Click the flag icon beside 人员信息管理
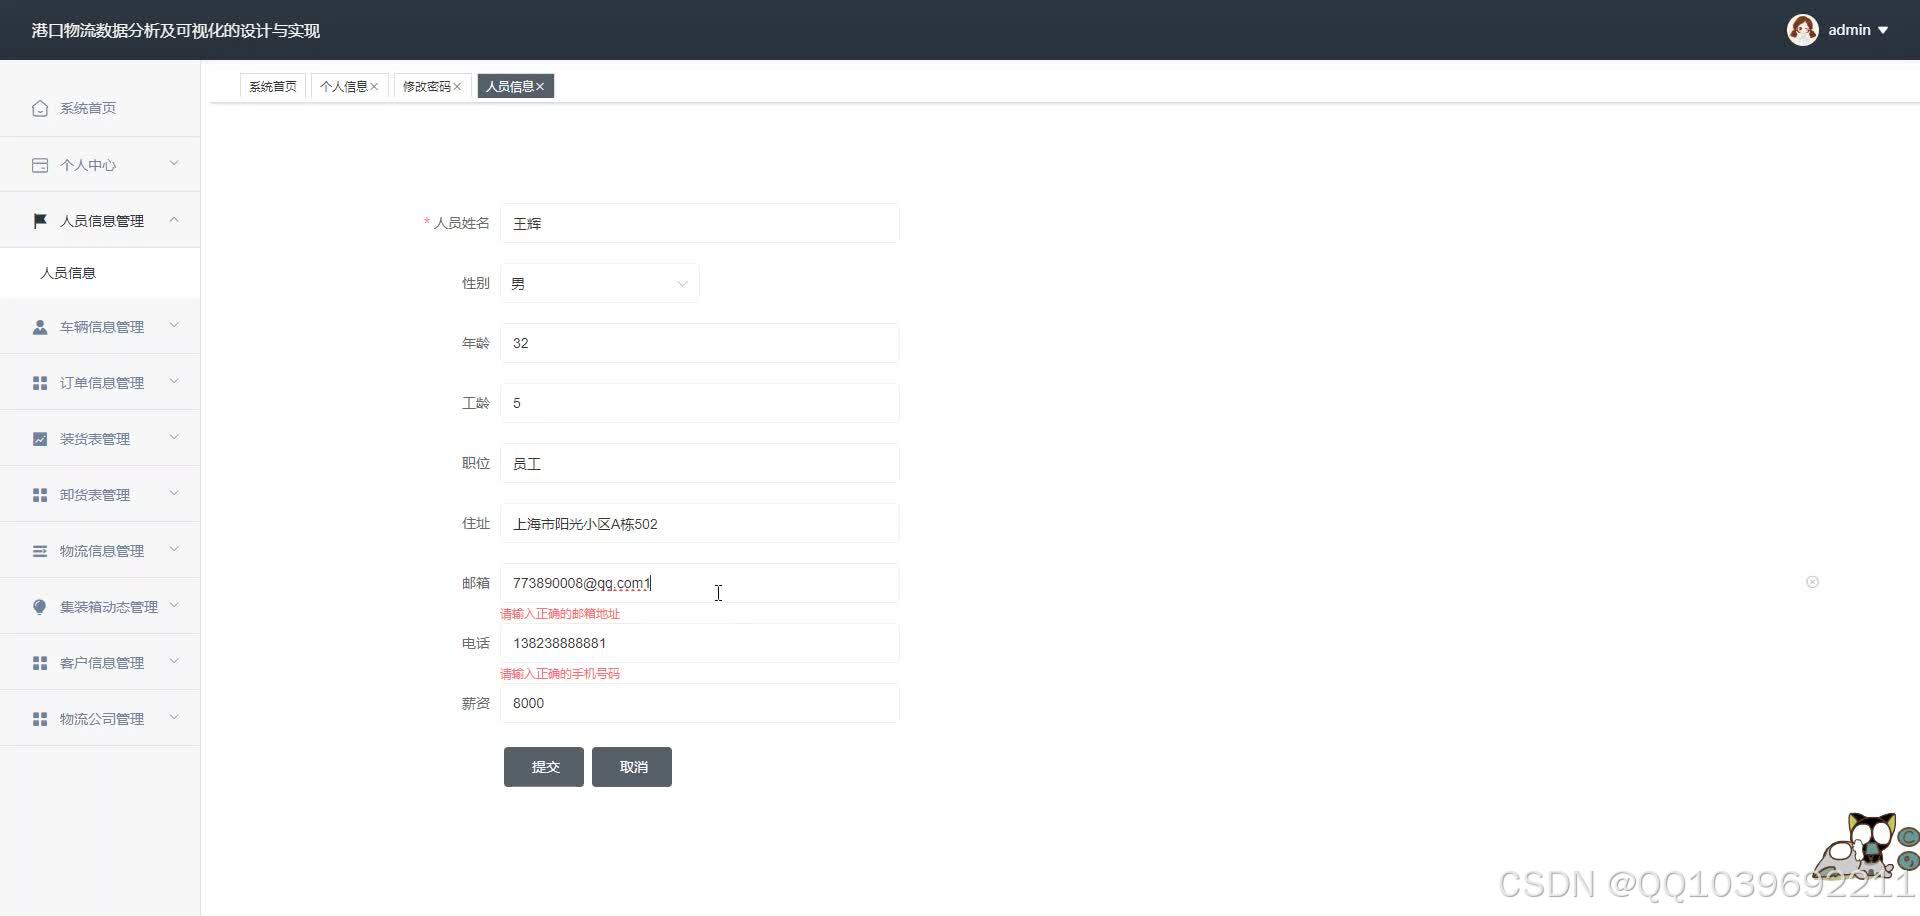Viewport: 1920px width, 916px height. click(40, 221)
